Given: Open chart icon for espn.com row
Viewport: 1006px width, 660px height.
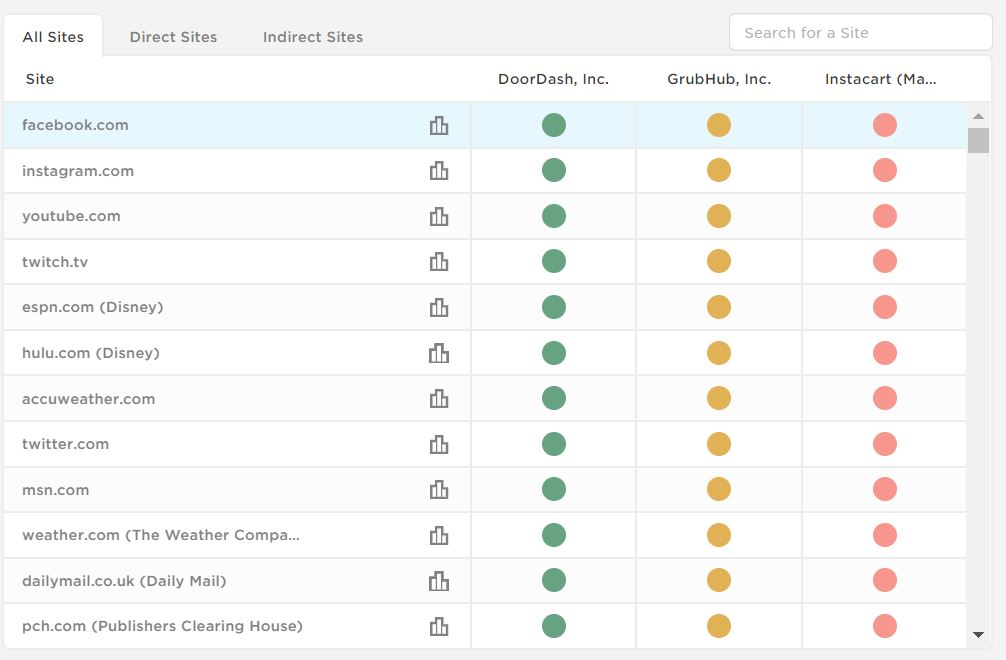Looking at the screenshot, I should tap(439, 307).
